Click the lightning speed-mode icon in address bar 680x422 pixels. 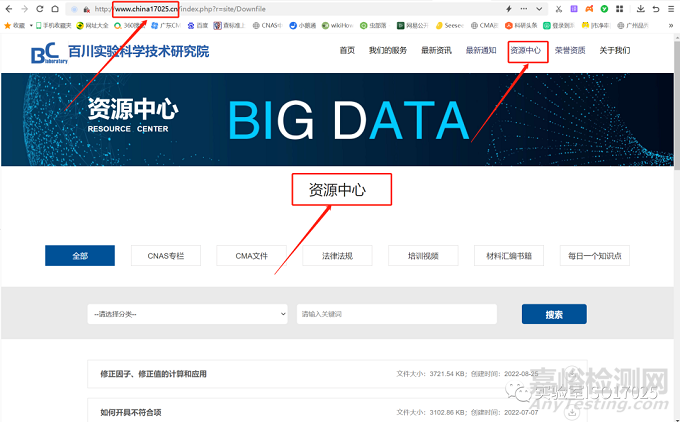pyautogui.click(x=509, y=9)
